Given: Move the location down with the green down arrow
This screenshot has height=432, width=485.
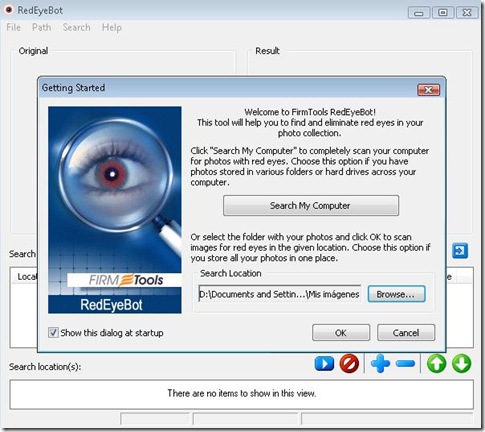Looking at the screenshot, I should [x=462, y=363].
